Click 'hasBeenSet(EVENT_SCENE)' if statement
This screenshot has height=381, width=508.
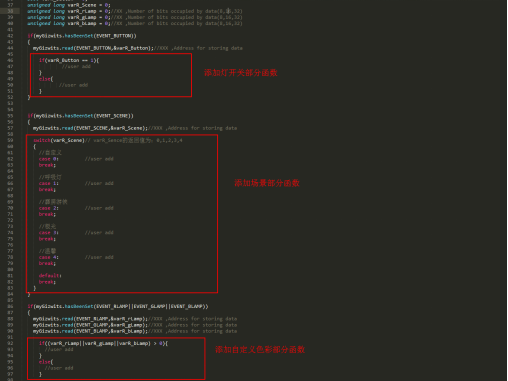[80, 116]
